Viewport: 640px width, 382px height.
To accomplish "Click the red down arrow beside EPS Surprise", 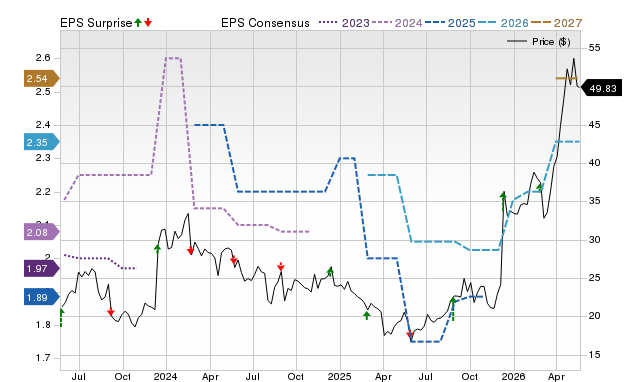I will 148,22.
